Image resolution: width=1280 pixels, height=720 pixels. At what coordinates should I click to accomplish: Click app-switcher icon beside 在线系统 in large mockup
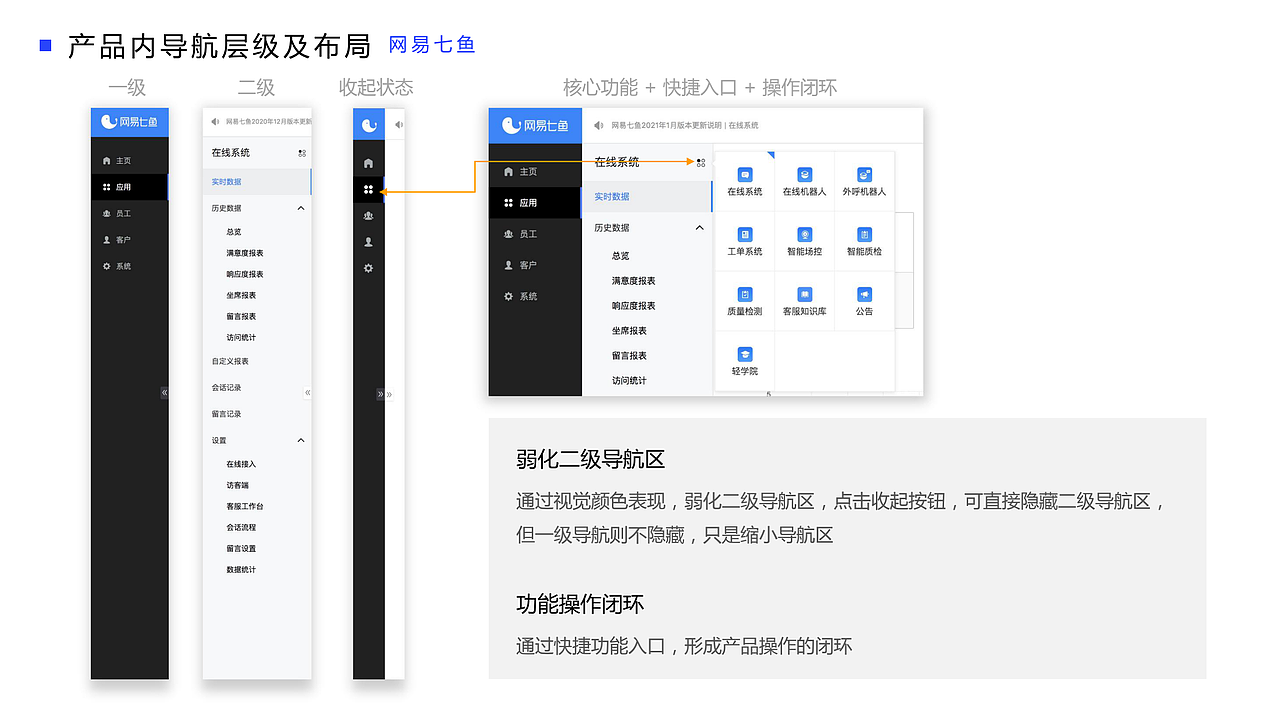(701, 162)
